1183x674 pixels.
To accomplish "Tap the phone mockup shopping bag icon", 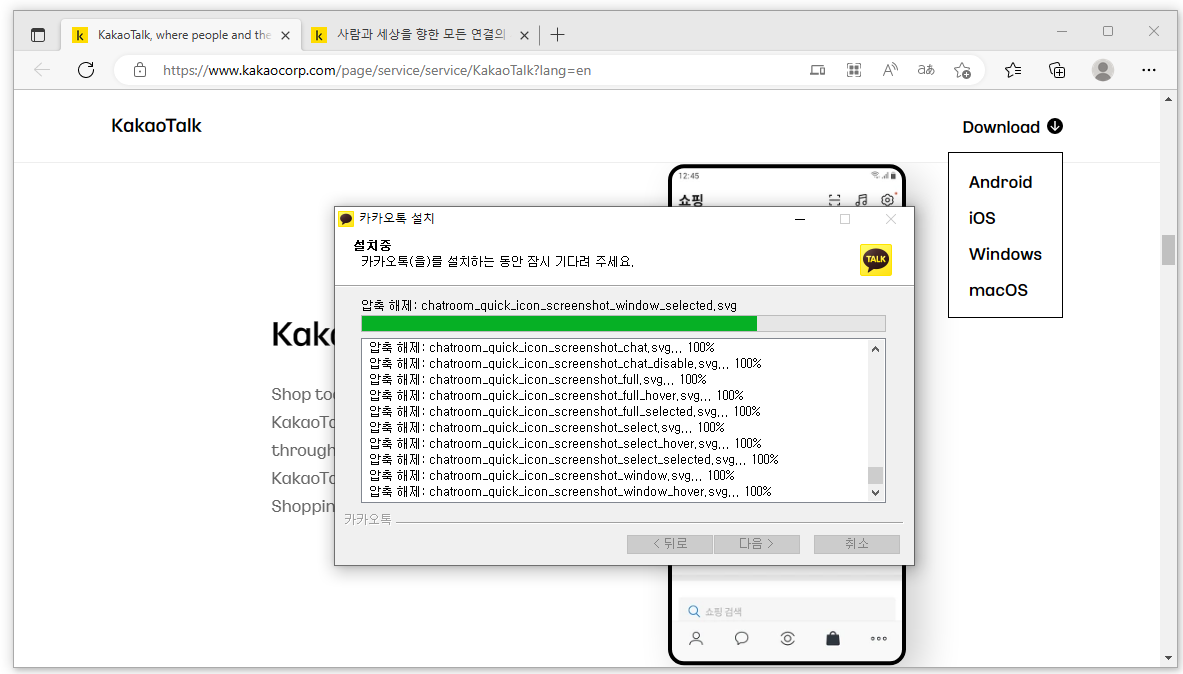I will pyautogui.click(x=833, y=639).
